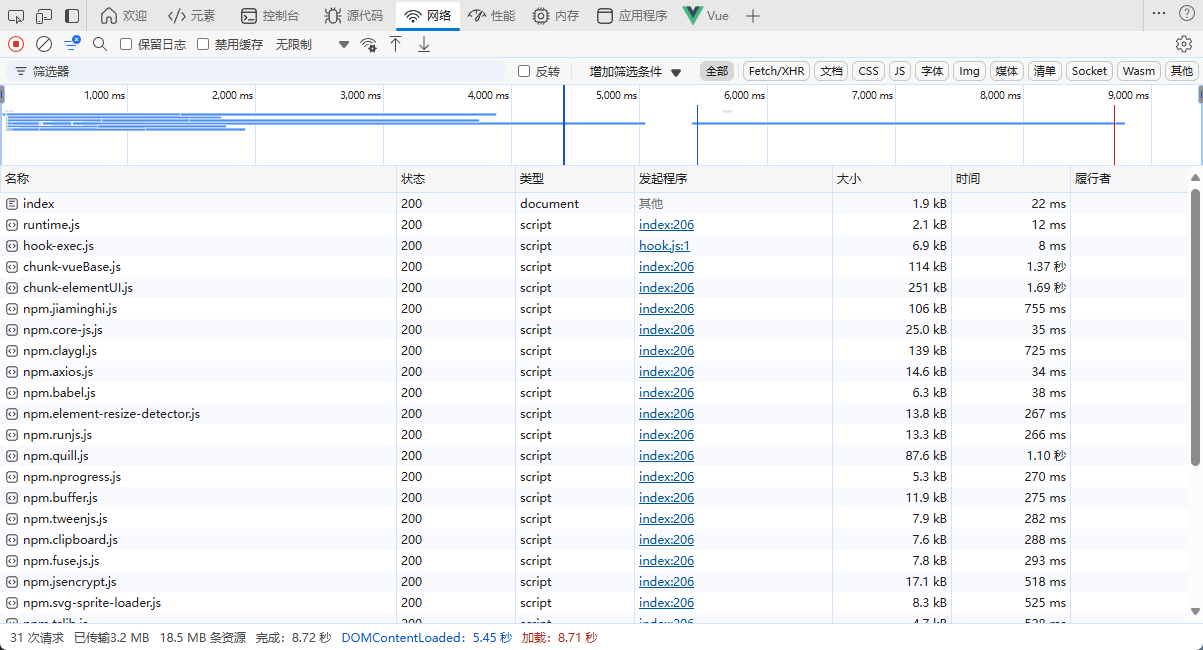This screenshot has width=1203, height=650.
Task: Select the npm.claygl.js request
Action: pos(594,351)
